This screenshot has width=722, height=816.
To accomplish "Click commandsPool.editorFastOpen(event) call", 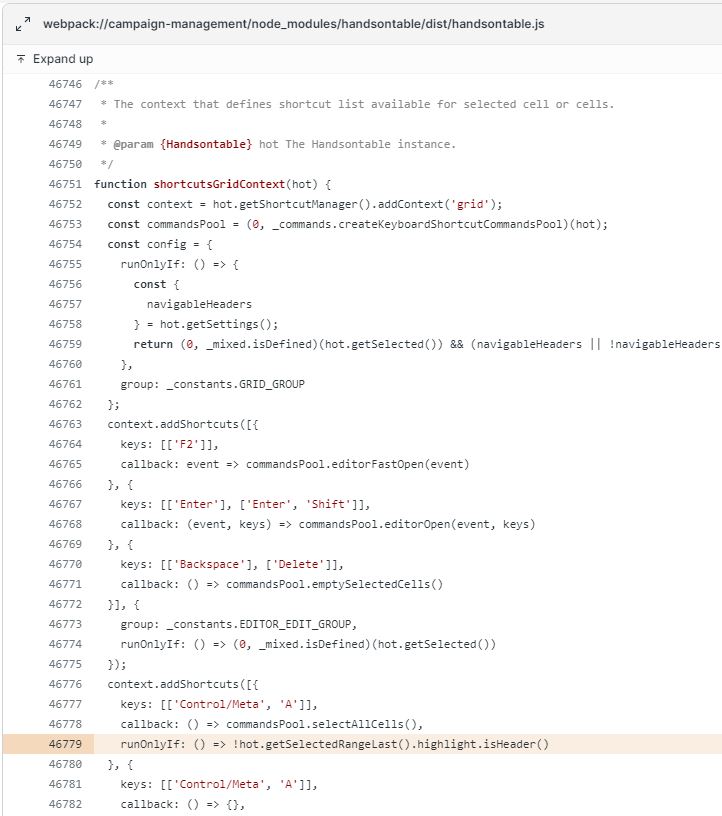I will (x=358, y=464).
